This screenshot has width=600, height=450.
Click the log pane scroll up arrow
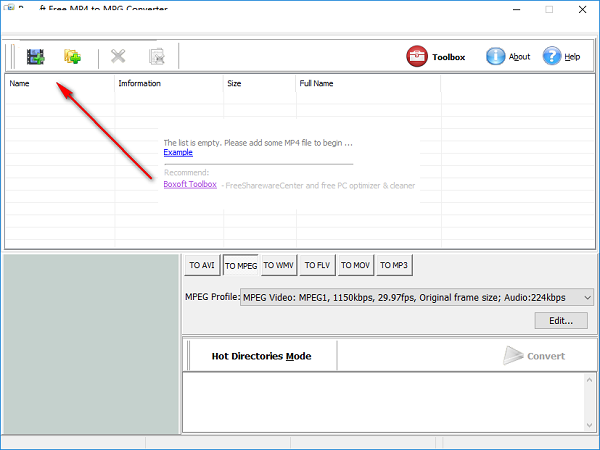[589, 380]
